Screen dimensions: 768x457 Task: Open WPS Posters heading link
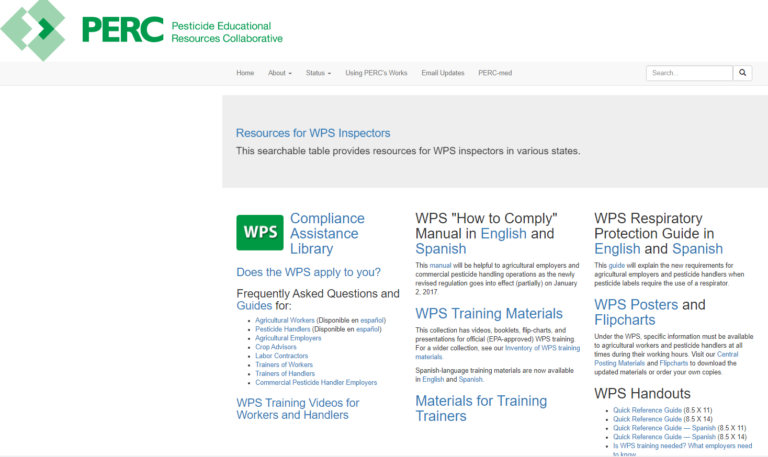point(636,305)
